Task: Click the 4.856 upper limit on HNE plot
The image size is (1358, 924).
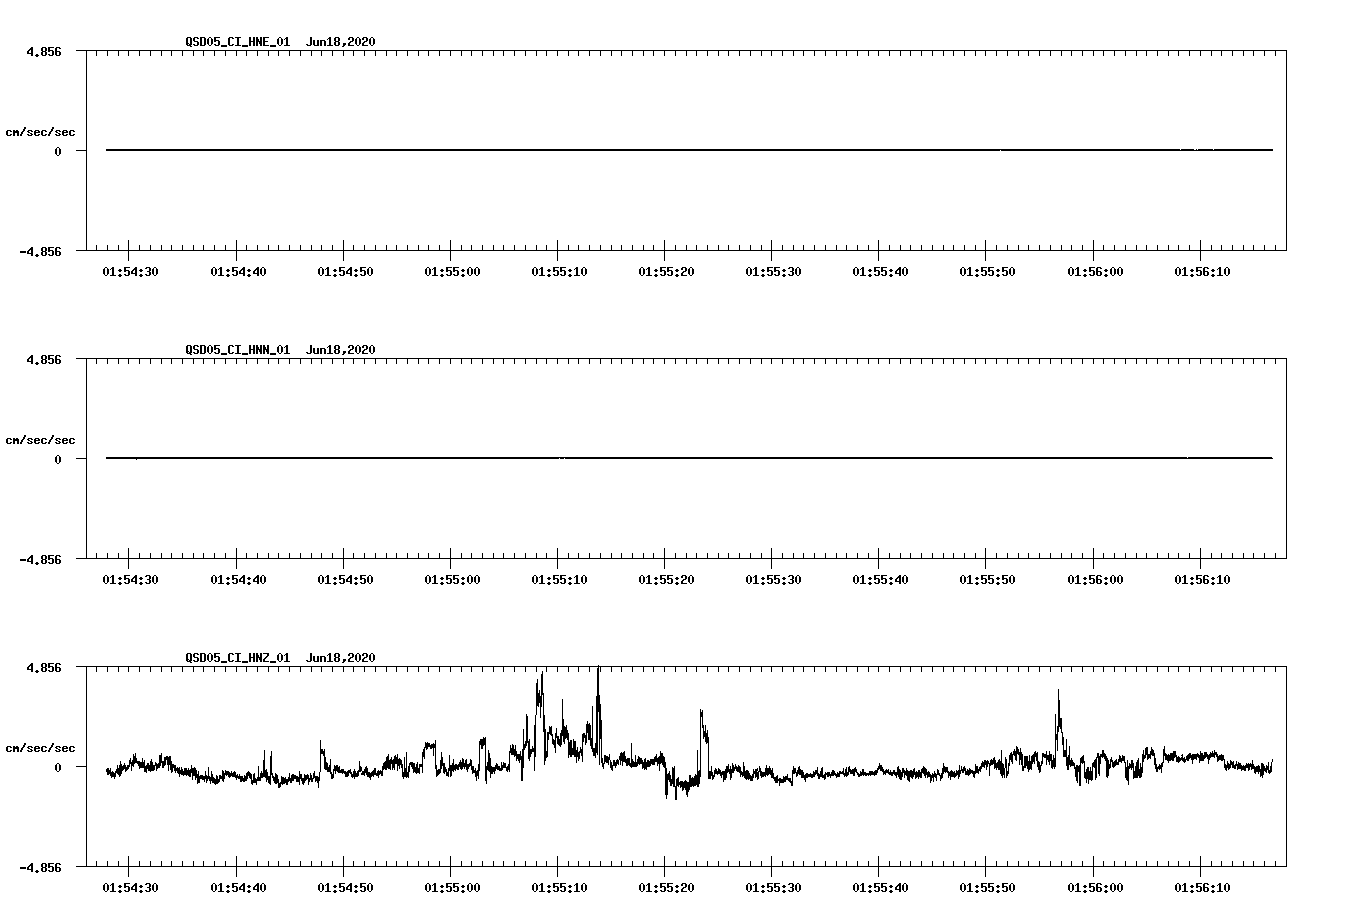Action: 45,51
